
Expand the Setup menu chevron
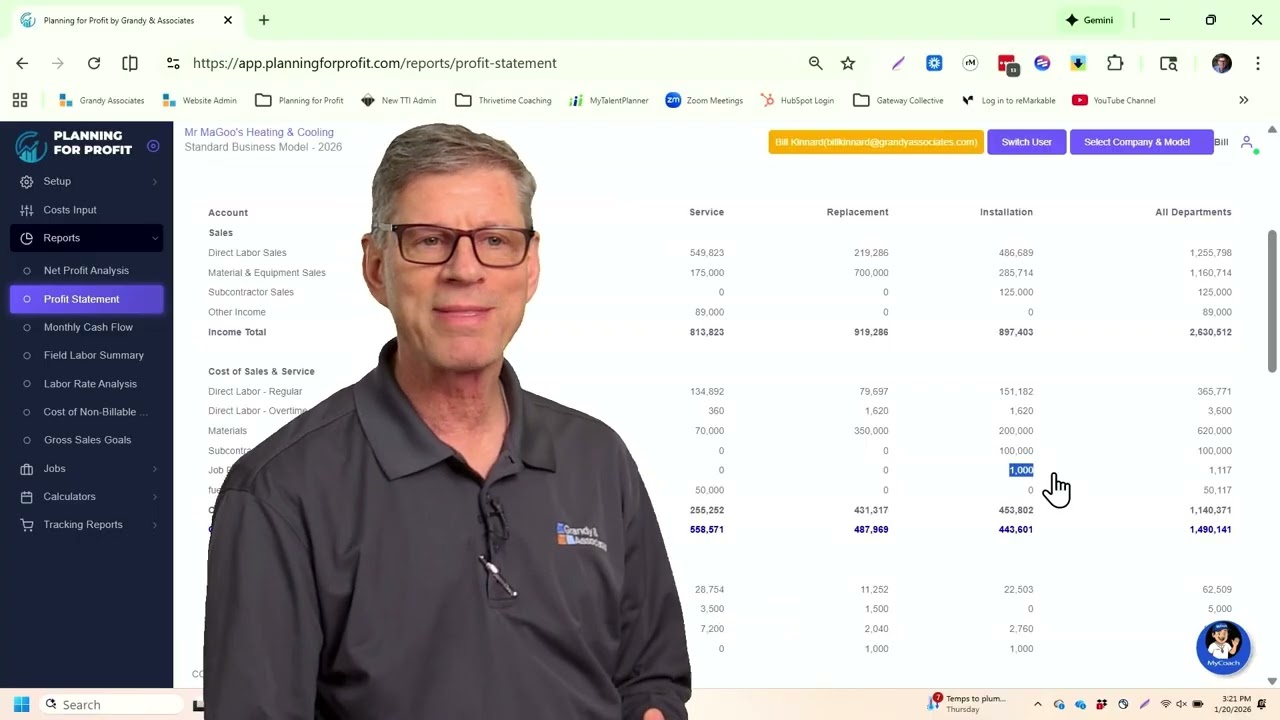[154, 182]
